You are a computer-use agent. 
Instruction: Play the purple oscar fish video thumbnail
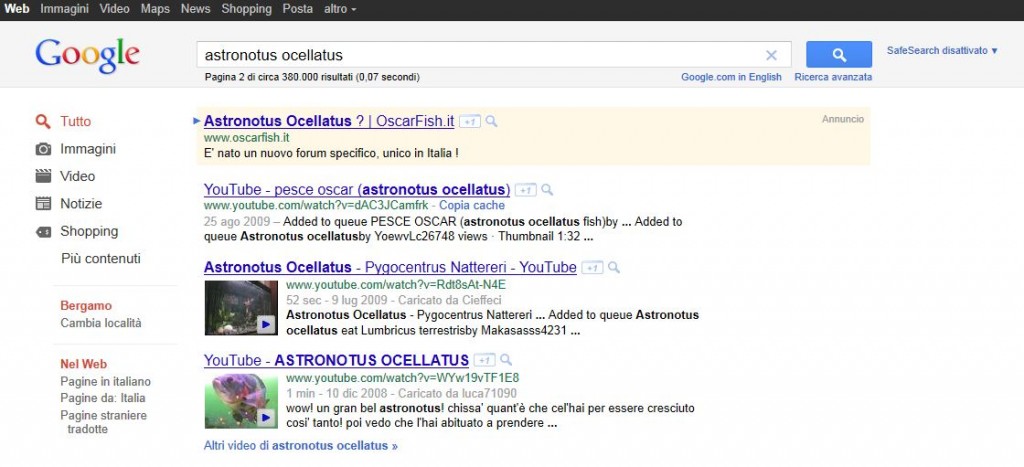tap(241, 401)
